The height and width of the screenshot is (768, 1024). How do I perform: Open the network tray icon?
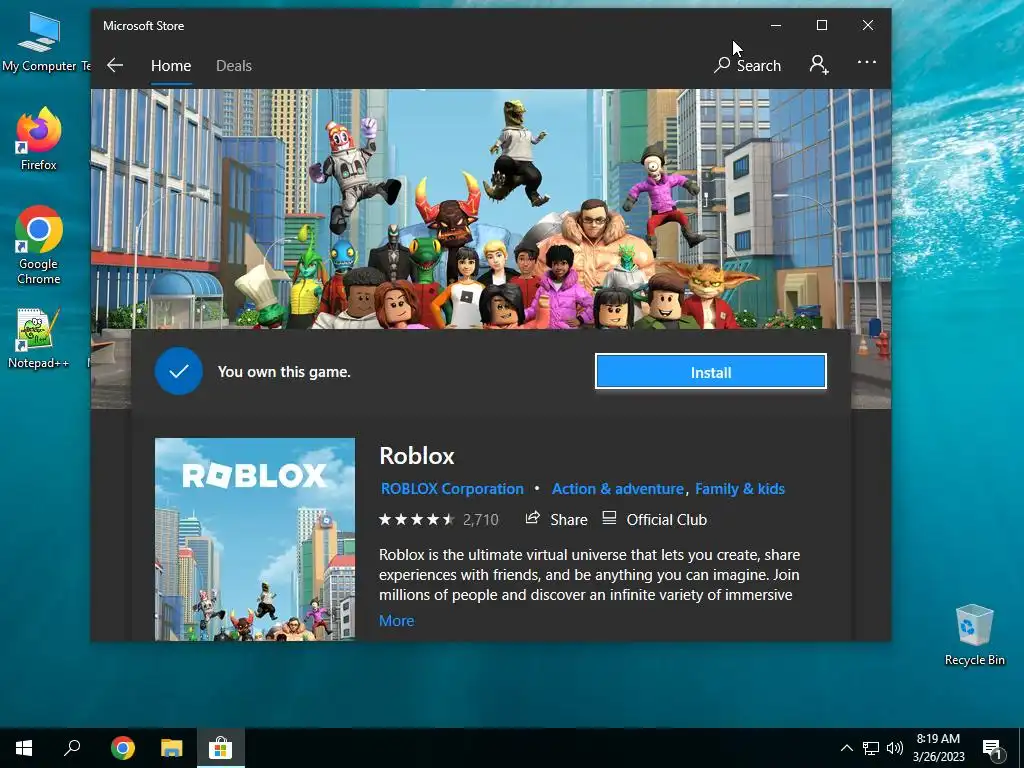[871, 748]
